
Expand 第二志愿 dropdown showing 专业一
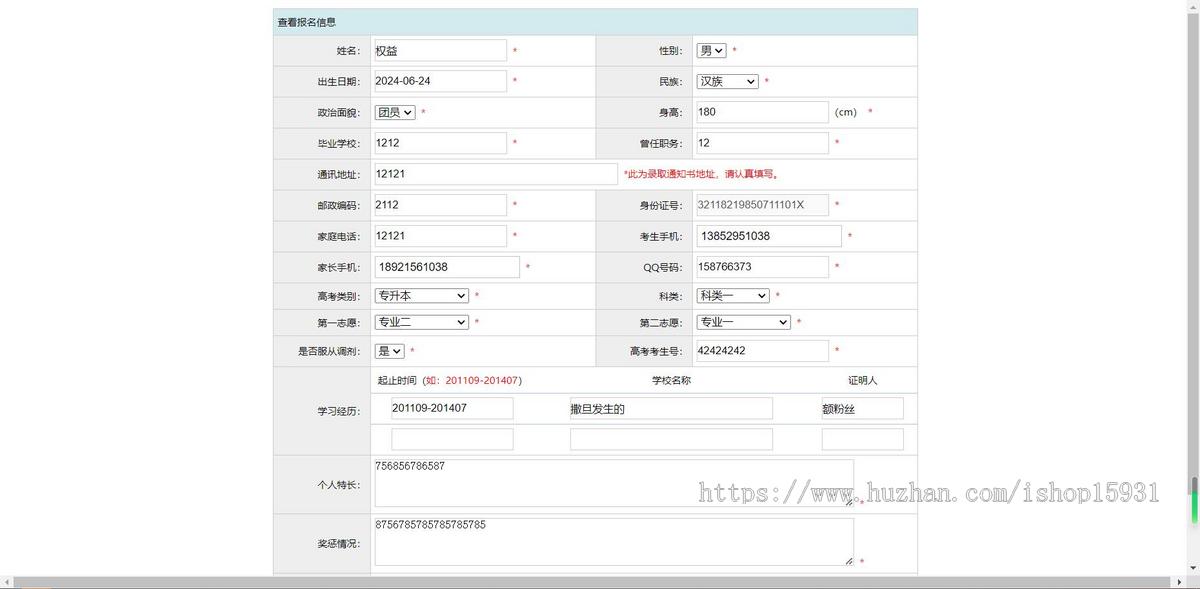tap(743, 322)
